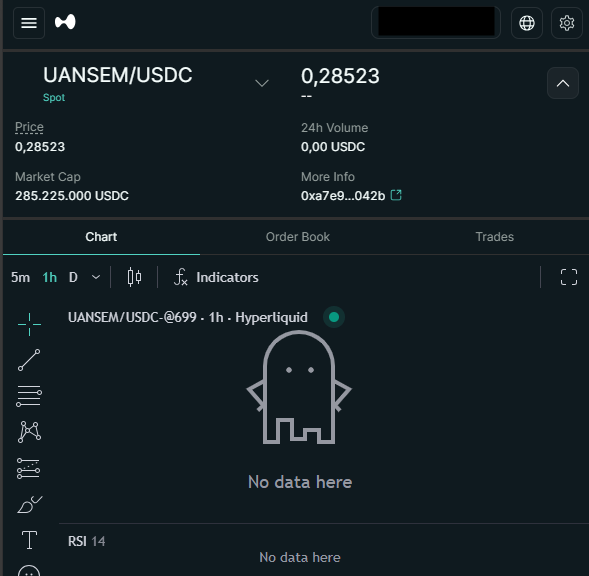Image resolution: width=589 pixels, height=576 pixels.
Task: Switch to the Chart tab
Action: (x=101, y=237)
